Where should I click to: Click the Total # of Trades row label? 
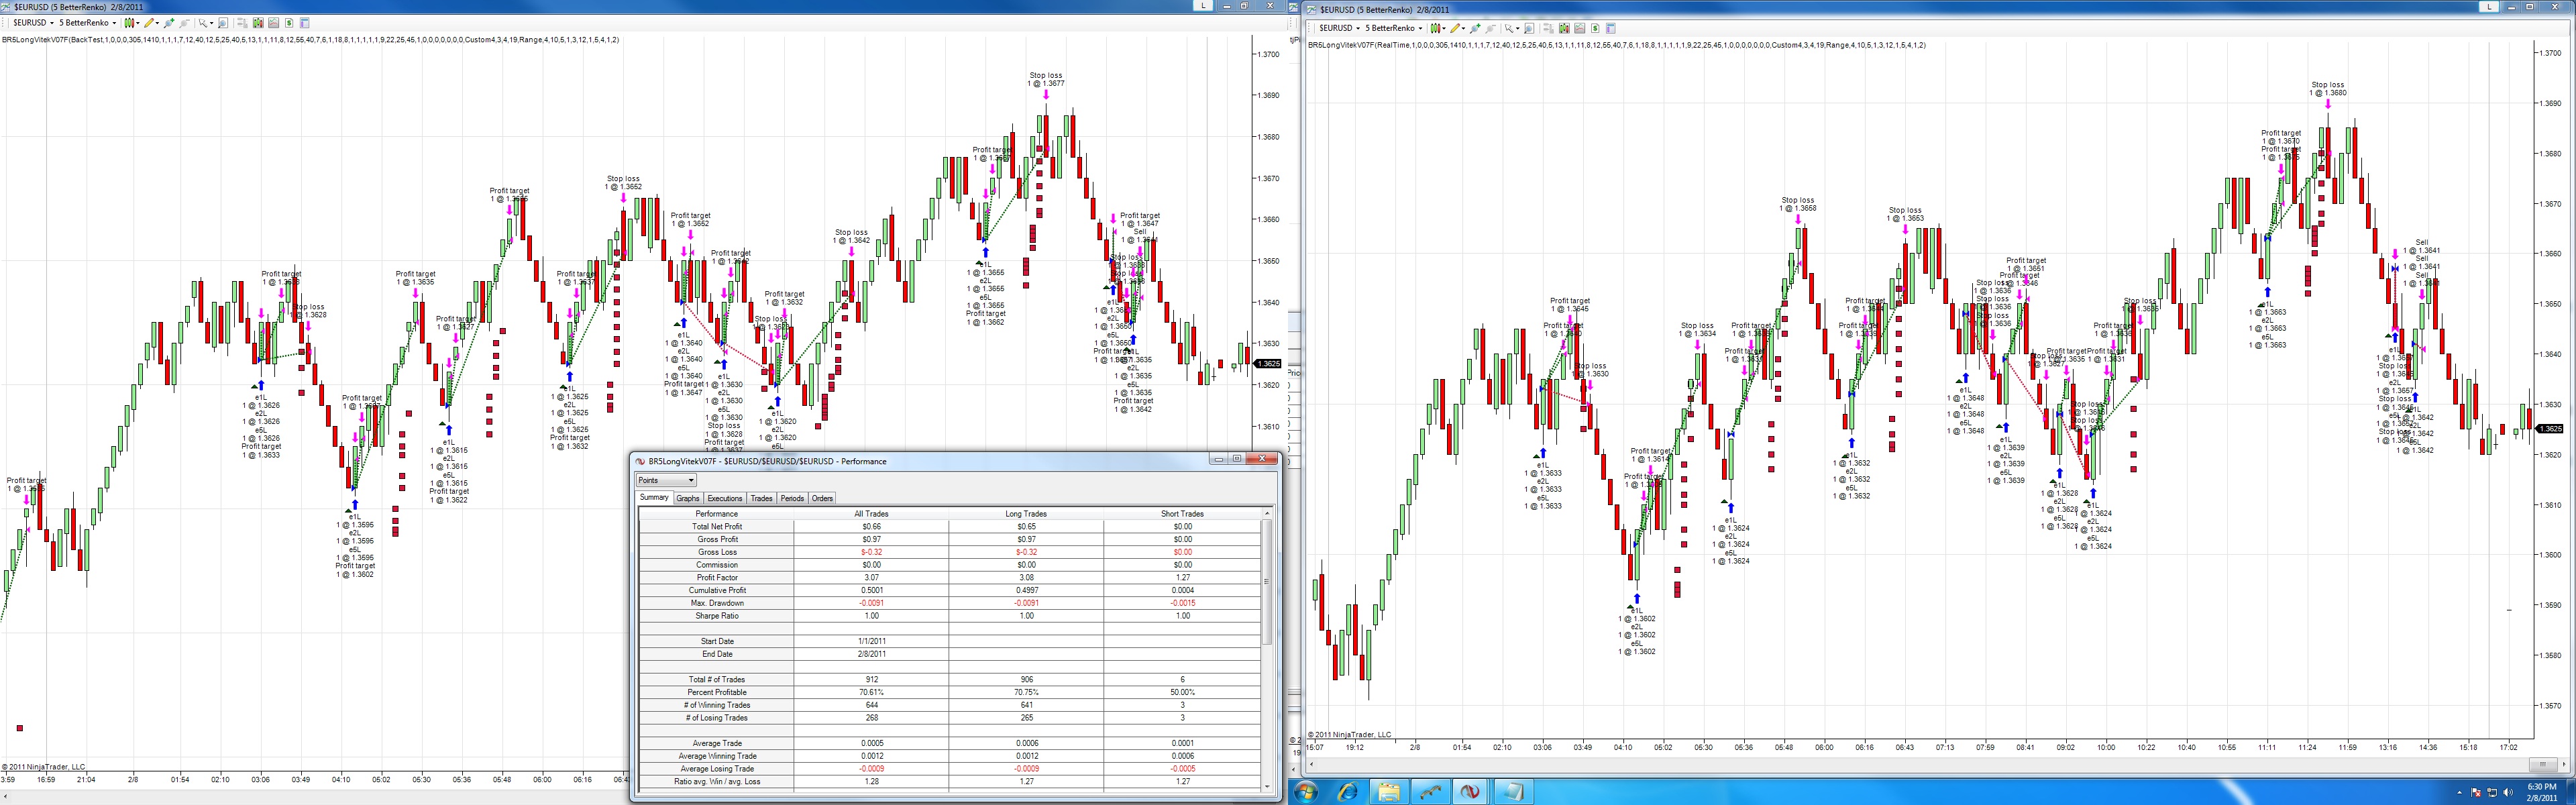coord(717,680)
